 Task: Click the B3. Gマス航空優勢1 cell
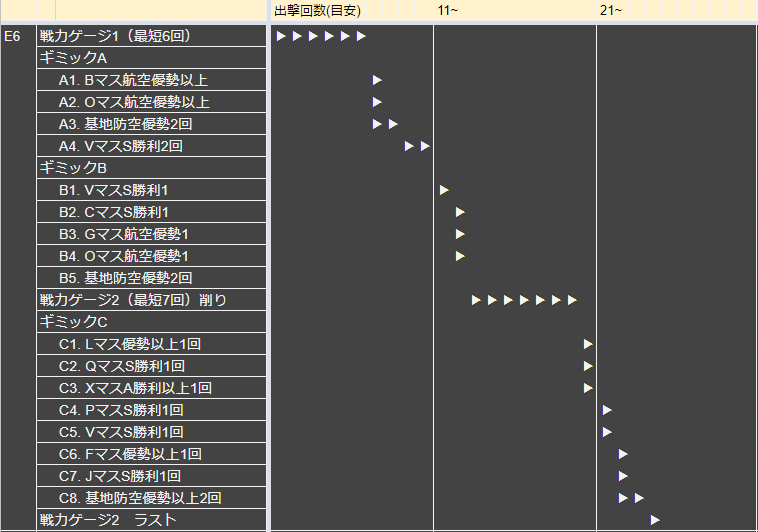(x=151, y=234)
